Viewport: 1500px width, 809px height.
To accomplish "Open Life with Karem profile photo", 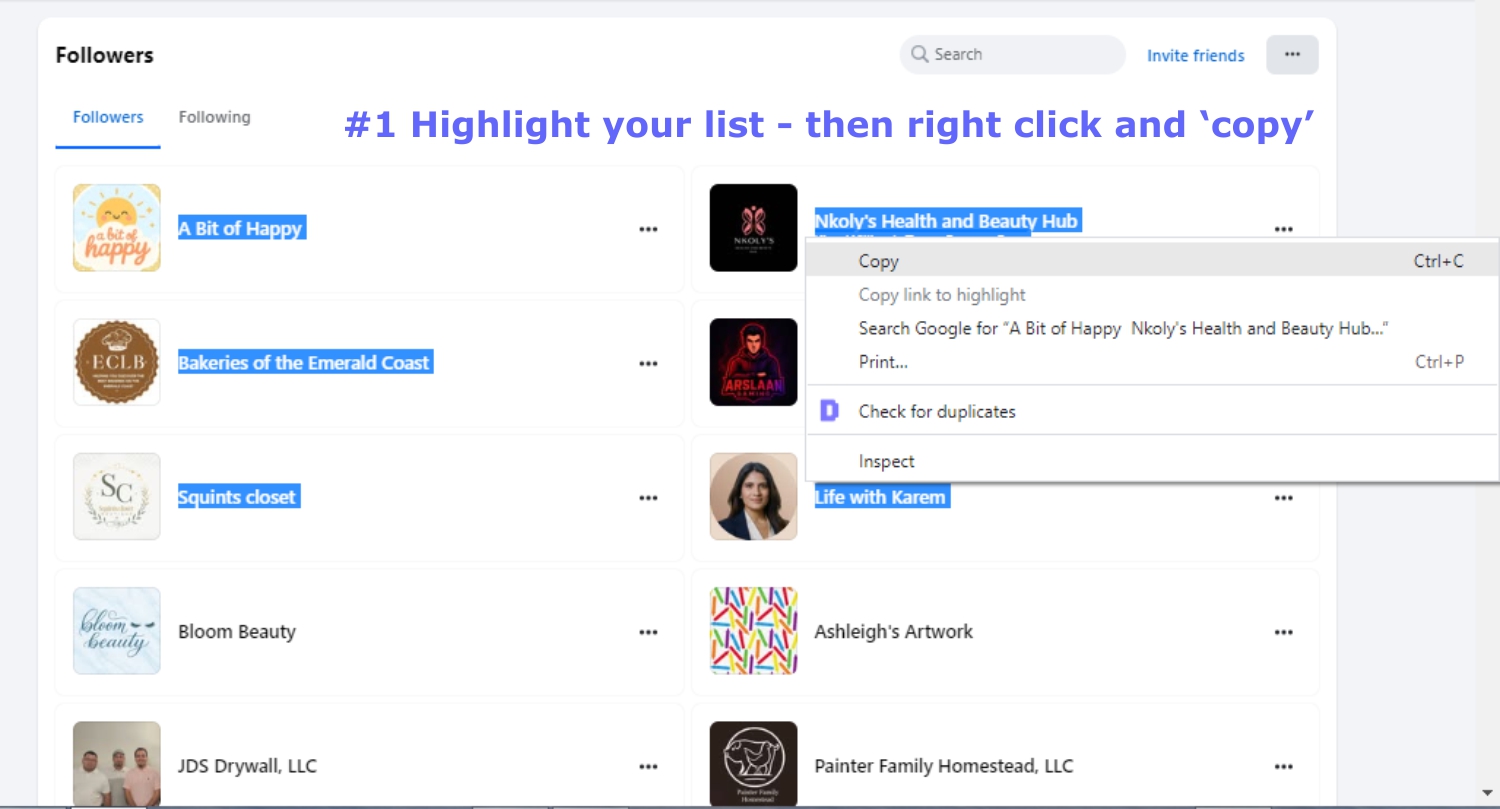I will point(753,497).
